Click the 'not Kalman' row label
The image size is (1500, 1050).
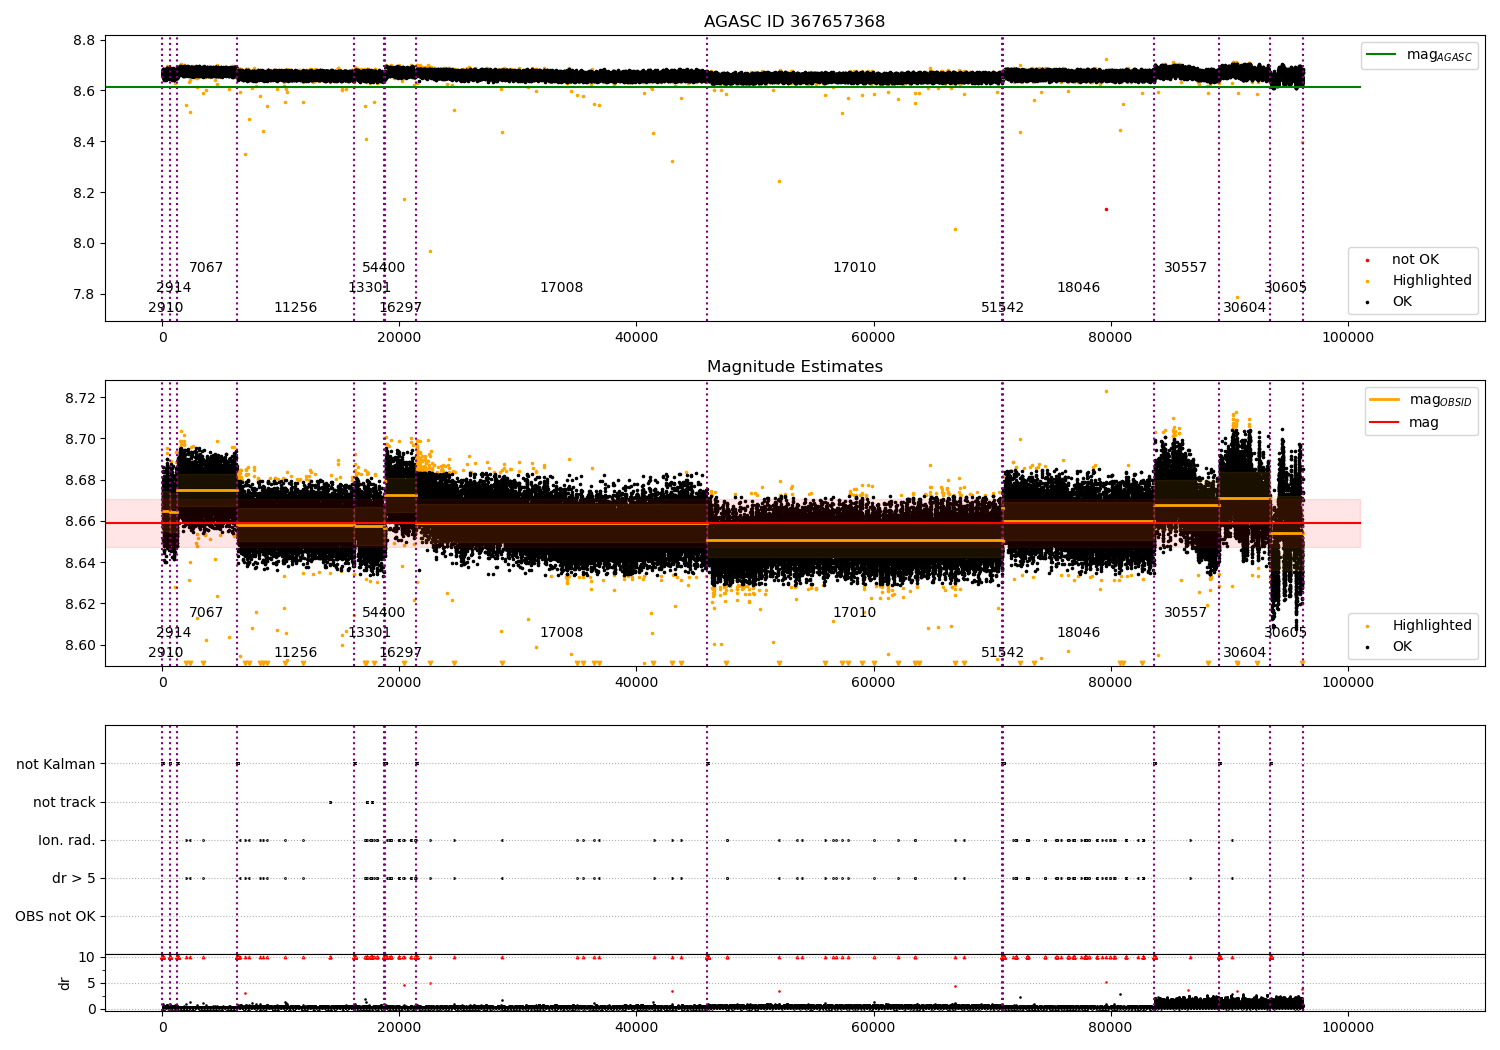pyautogui.click(x=56, y=765)
